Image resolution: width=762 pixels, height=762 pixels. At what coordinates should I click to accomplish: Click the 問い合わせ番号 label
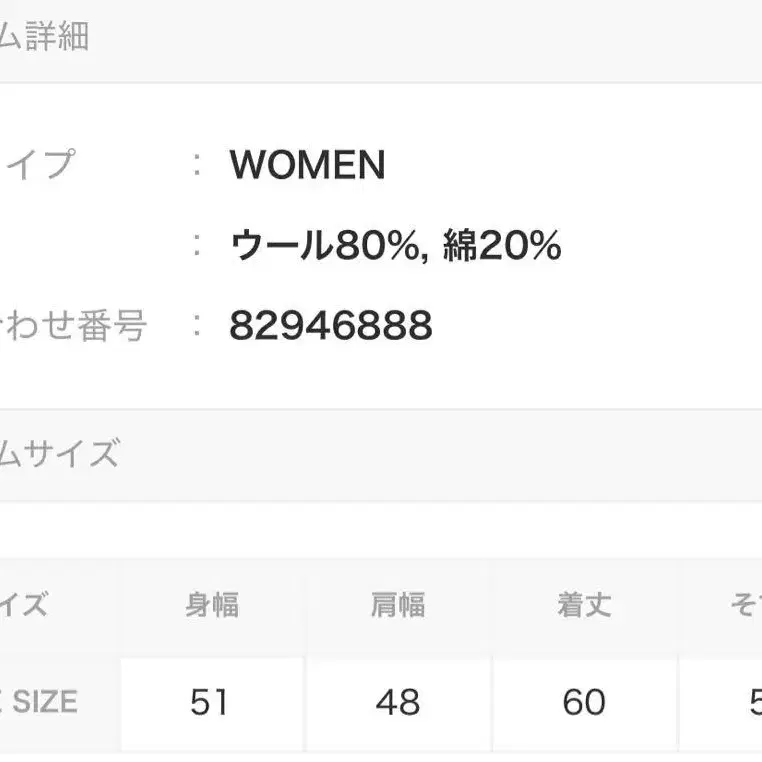tap(73, 325)
